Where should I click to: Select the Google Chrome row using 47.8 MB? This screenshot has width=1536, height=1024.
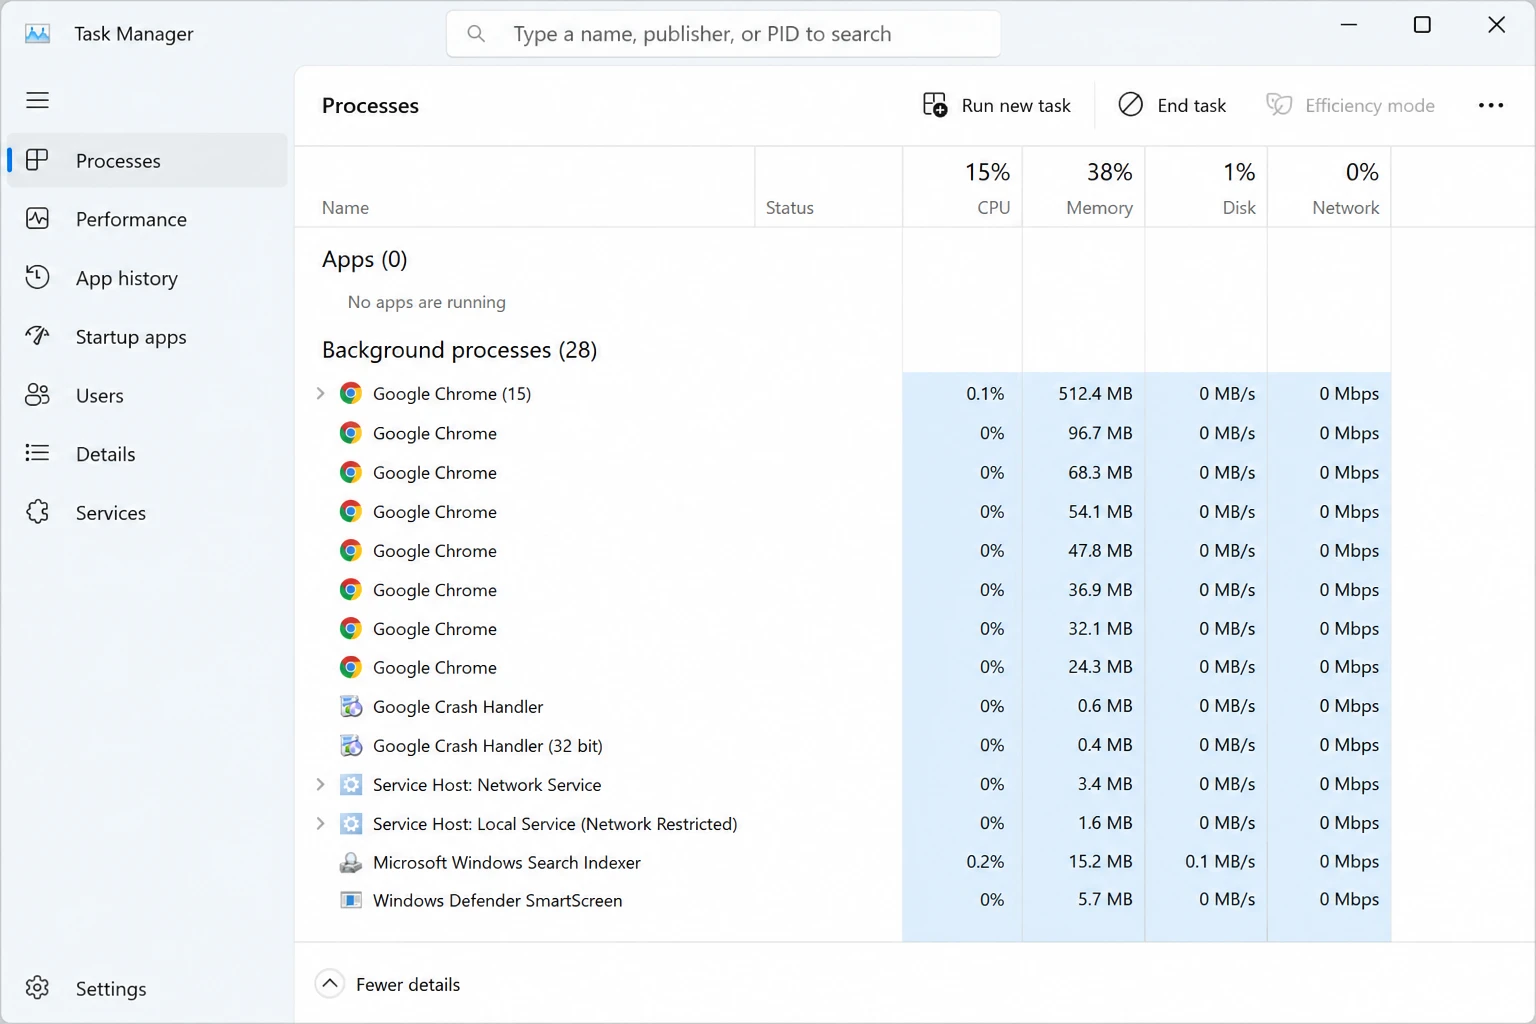(843, 550)
